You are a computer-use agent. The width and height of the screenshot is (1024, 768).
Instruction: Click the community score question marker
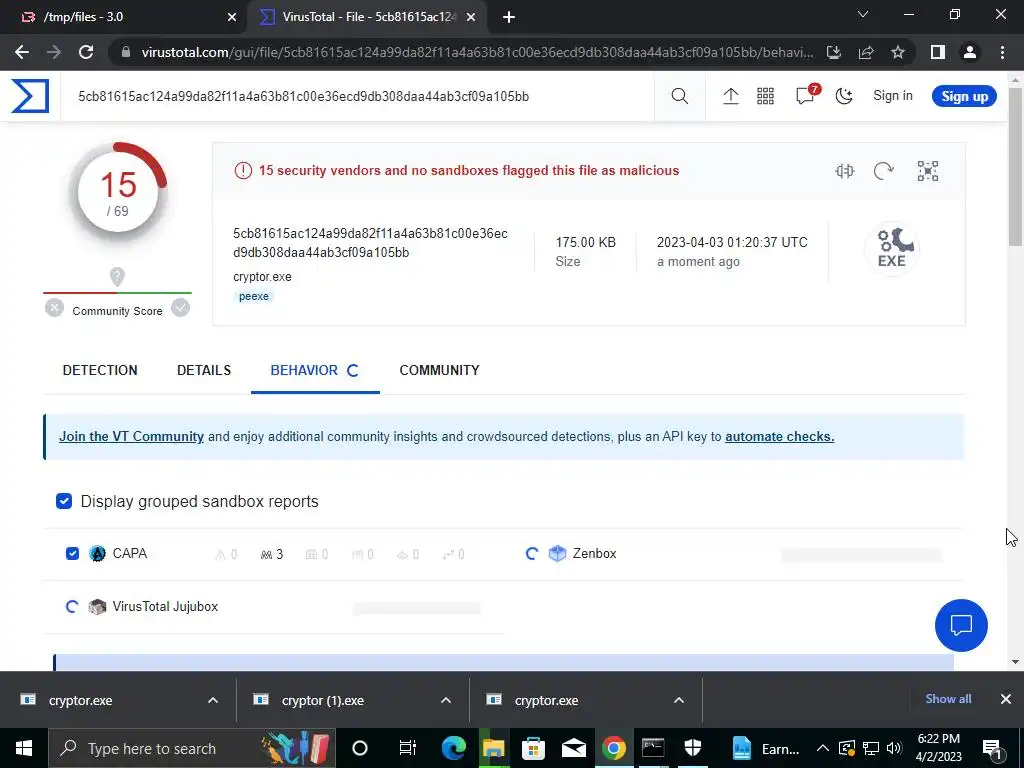pos(117,277)
